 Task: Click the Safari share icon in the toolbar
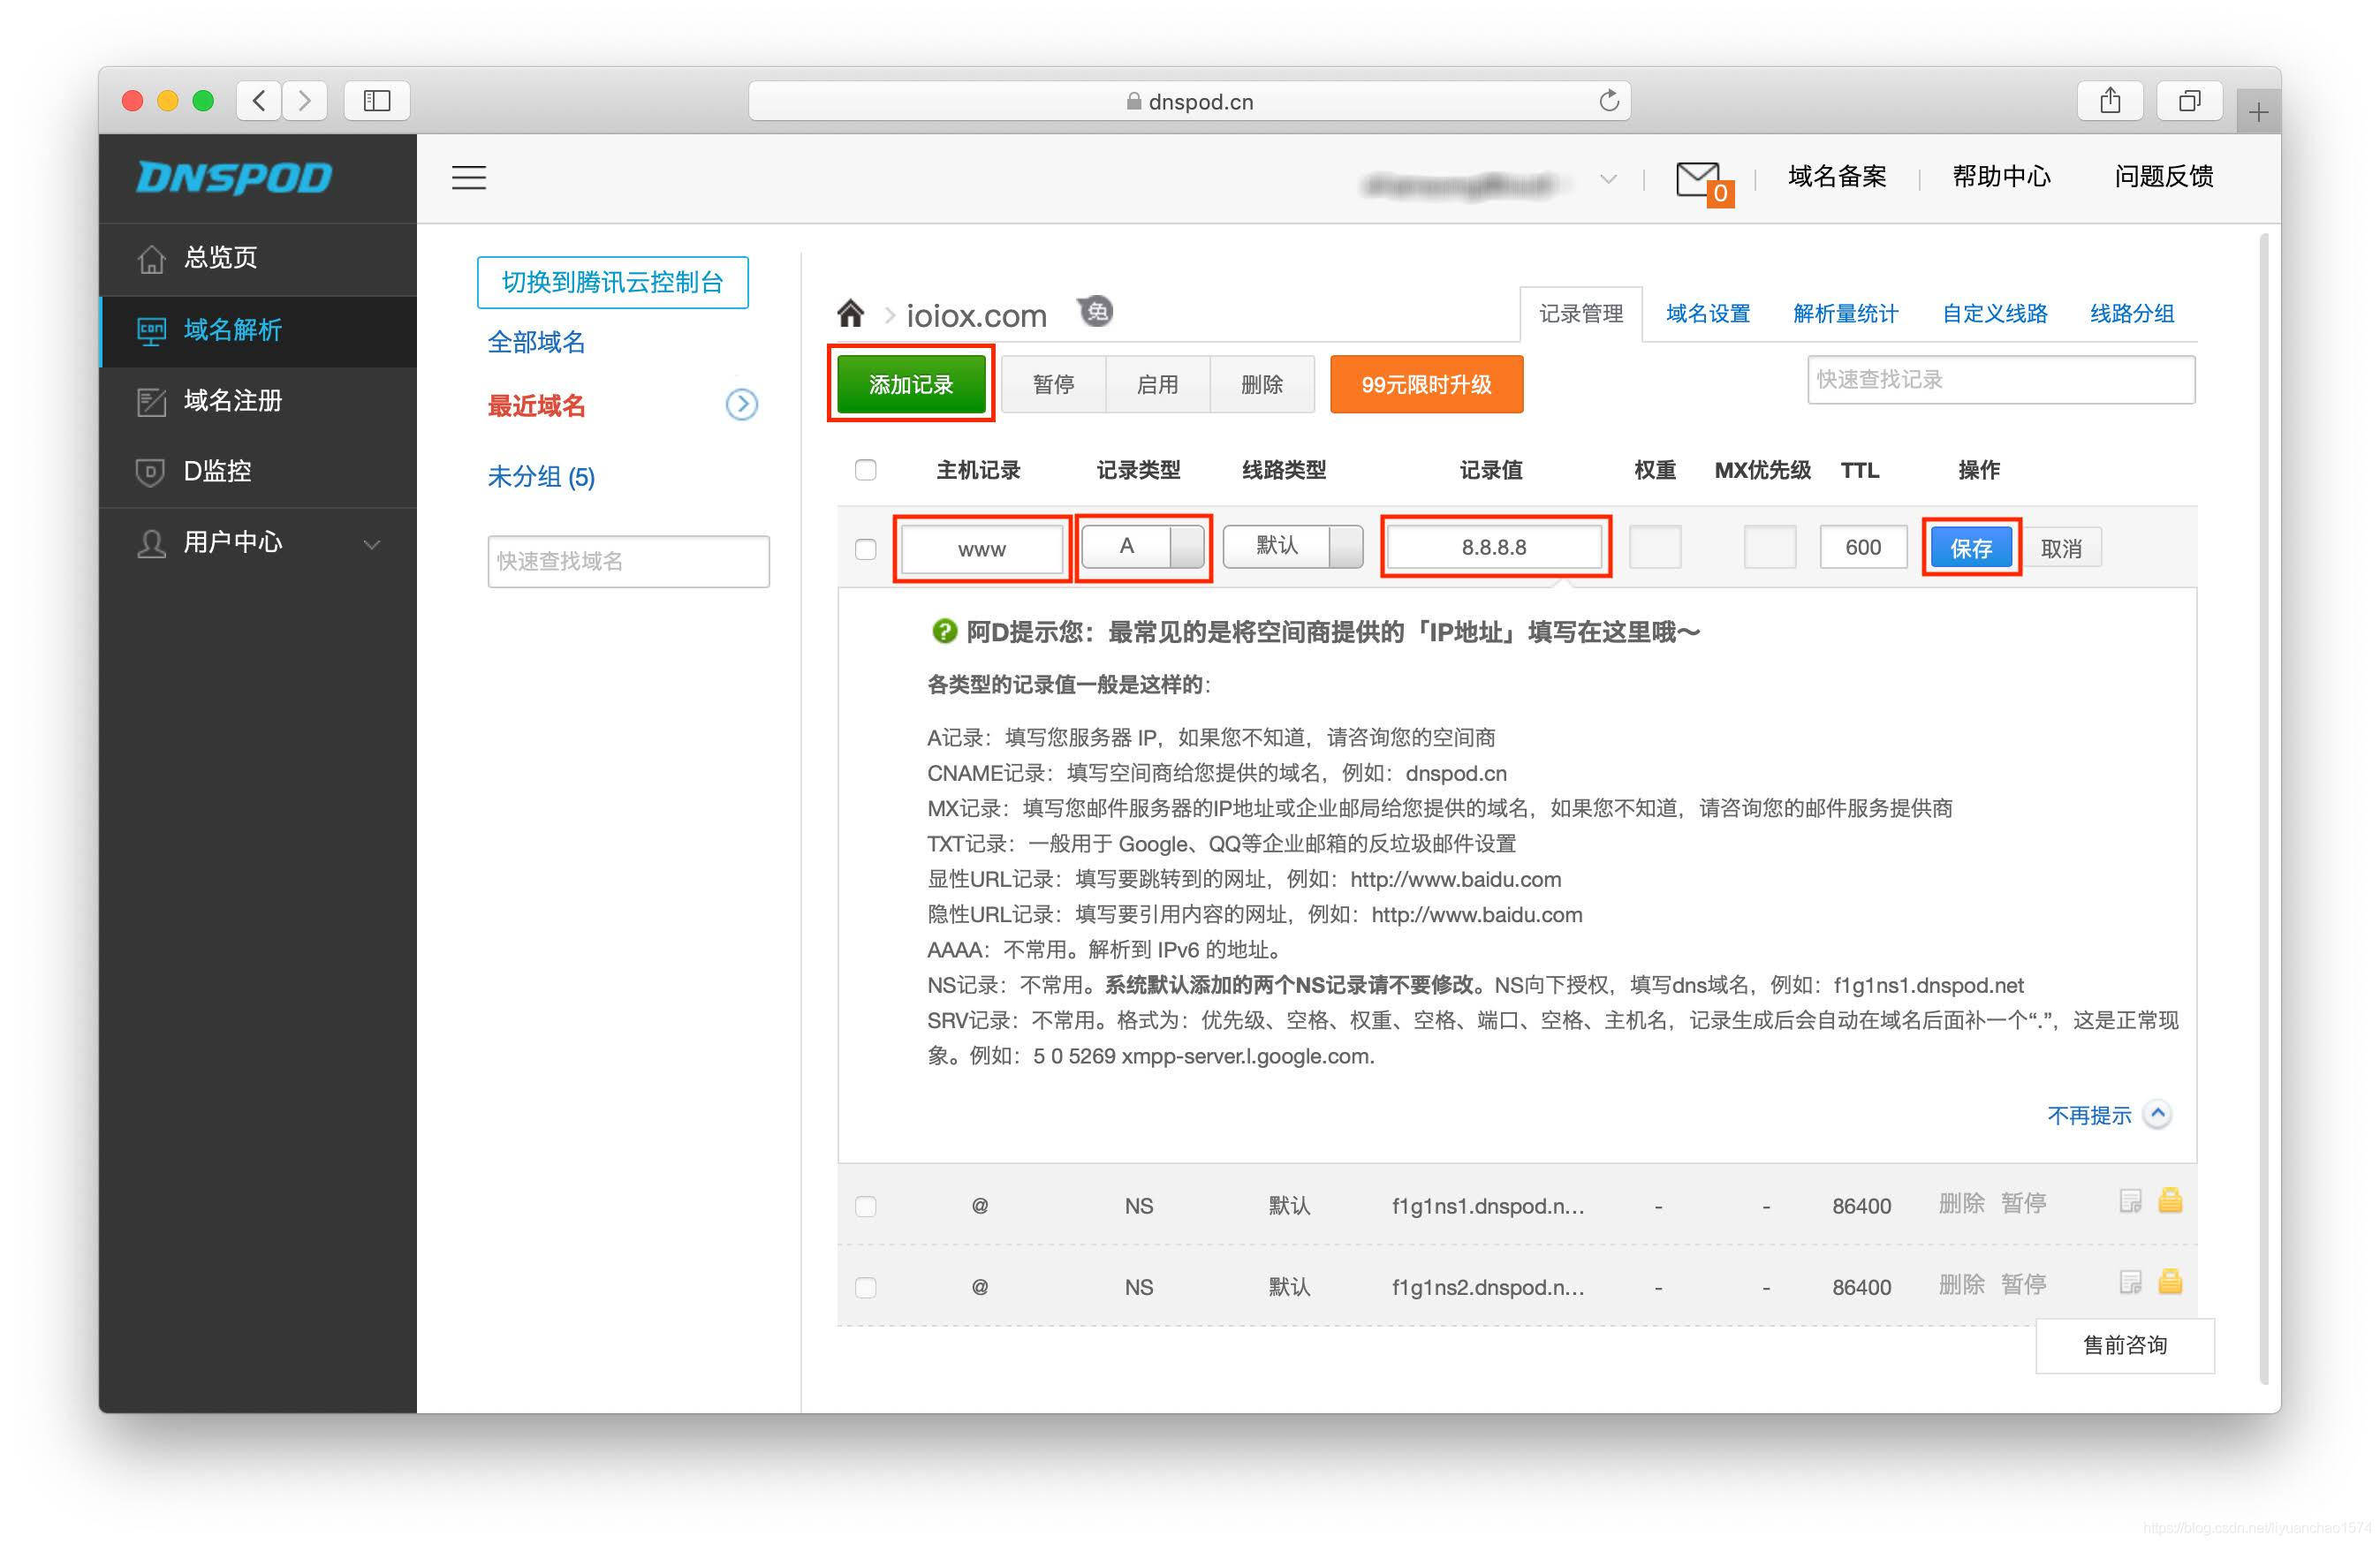point(2110,100)
